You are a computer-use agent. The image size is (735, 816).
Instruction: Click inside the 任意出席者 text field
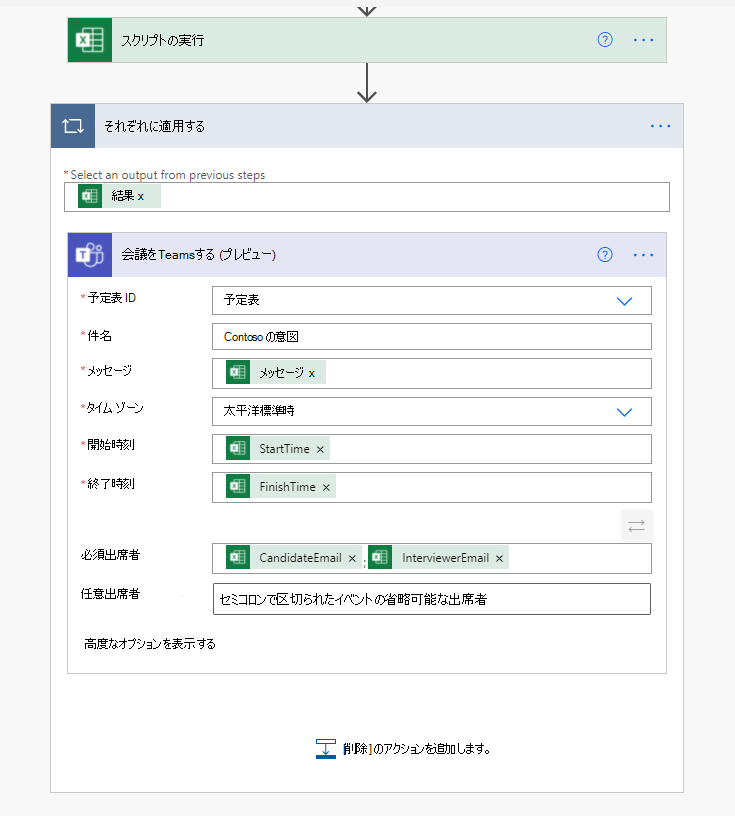click(430, 598)
